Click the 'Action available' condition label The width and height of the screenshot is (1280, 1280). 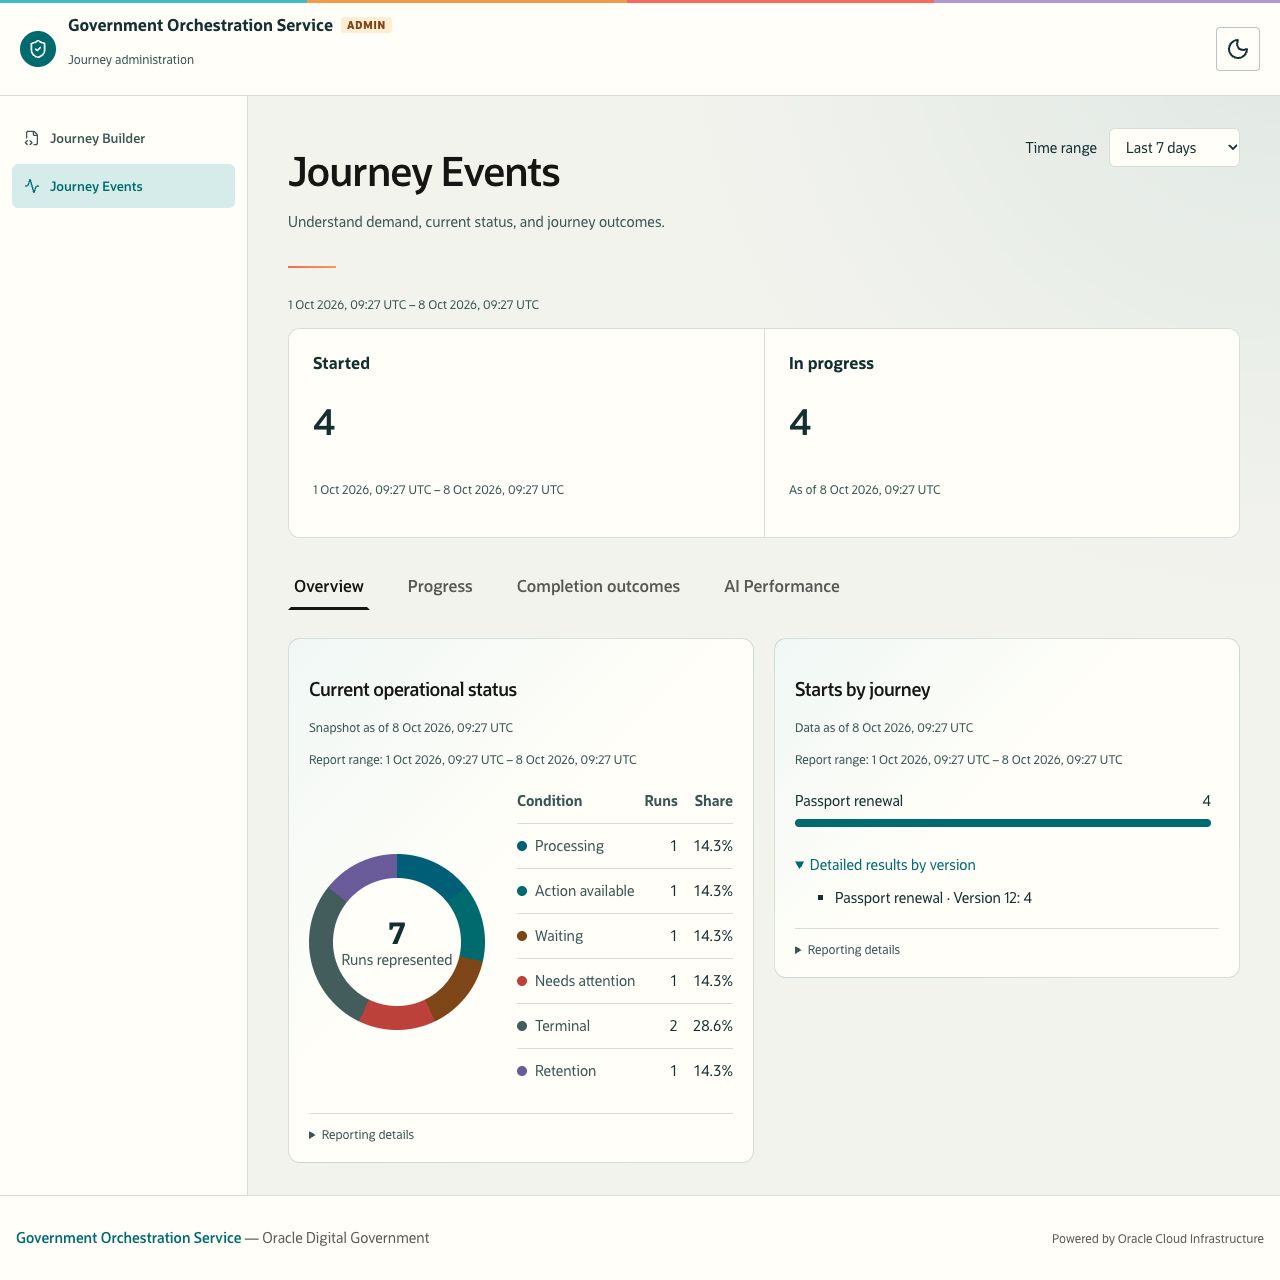coord(584,891)
